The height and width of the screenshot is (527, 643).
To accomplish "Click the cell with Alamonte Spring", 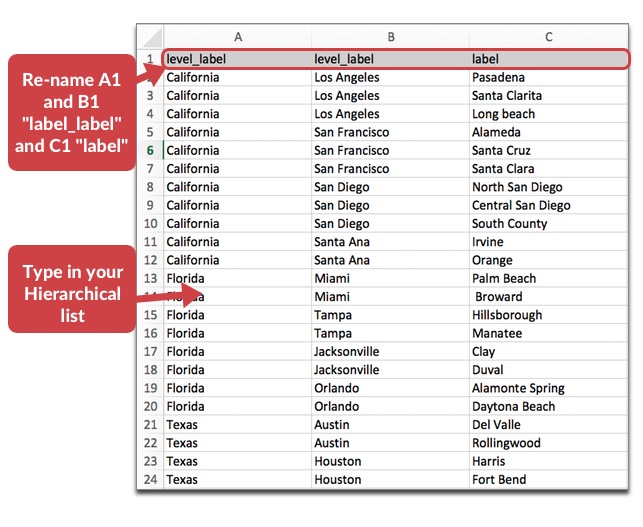I will tap(549, 388).
